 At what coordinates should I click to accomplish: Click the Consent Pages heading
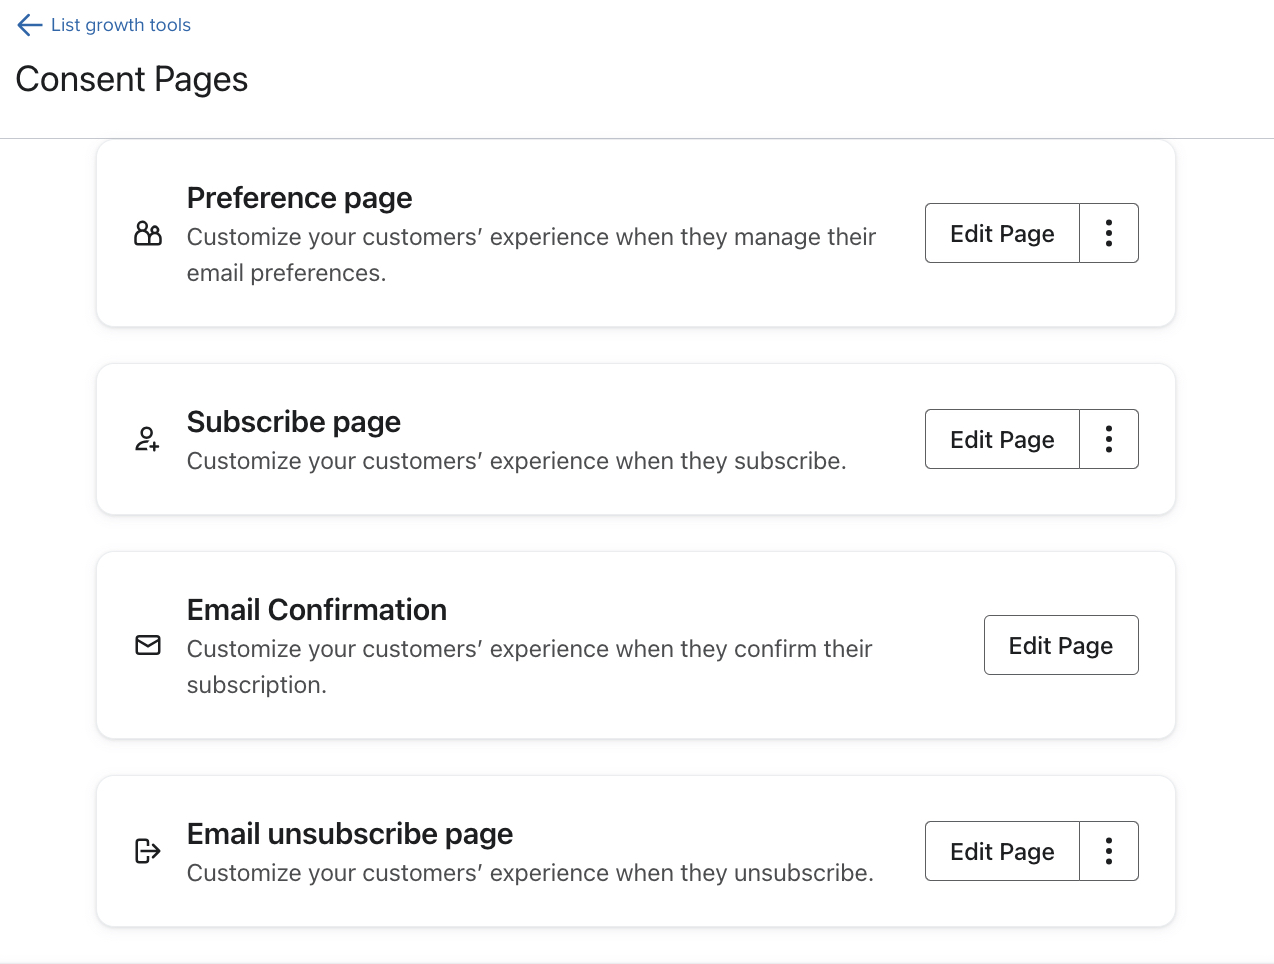131,79
